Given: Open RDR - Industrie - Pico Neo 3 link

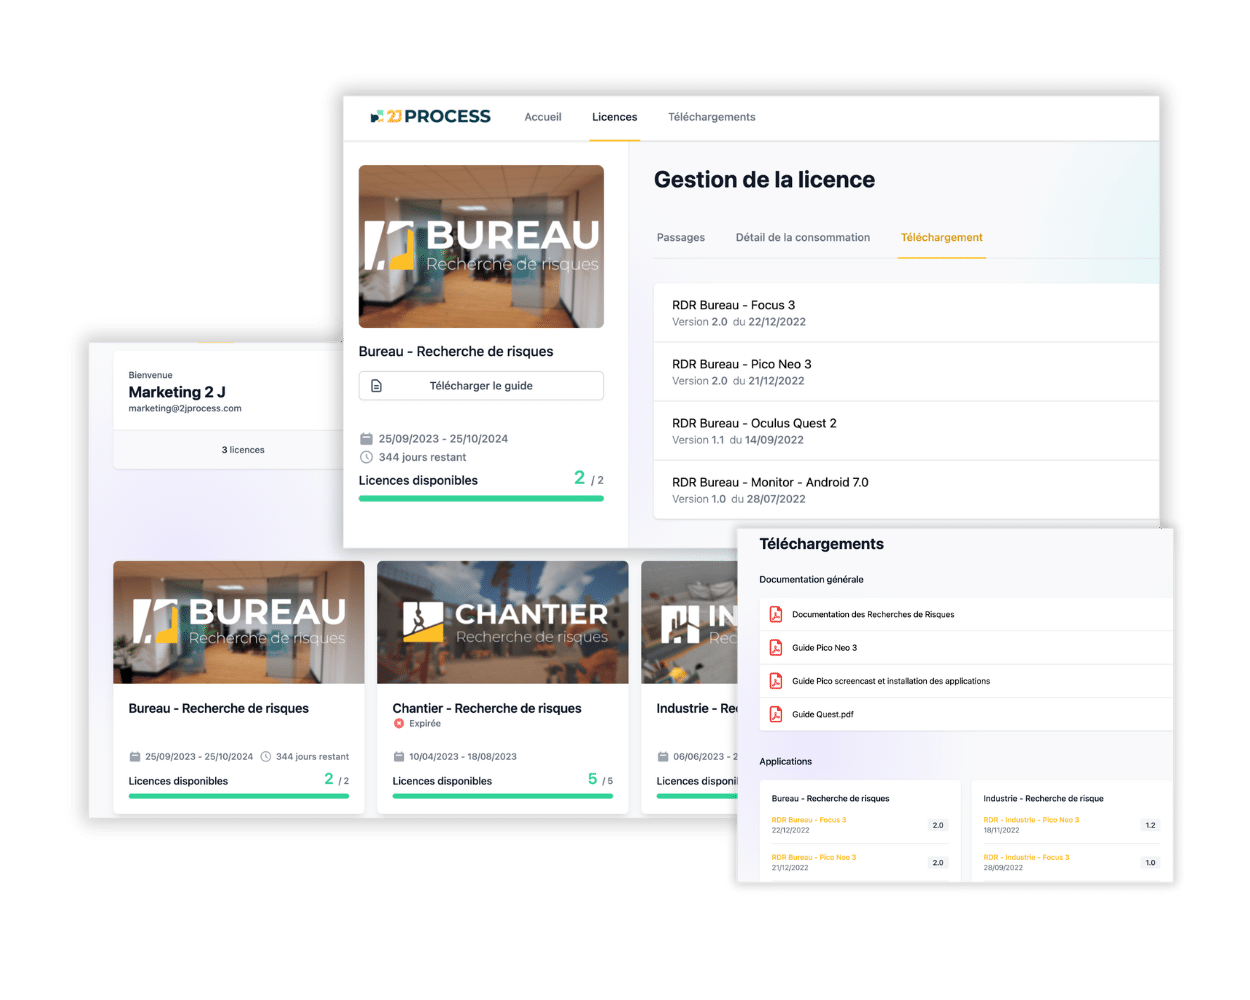Looking at the screenshot, I should (x=1031, y=820).
